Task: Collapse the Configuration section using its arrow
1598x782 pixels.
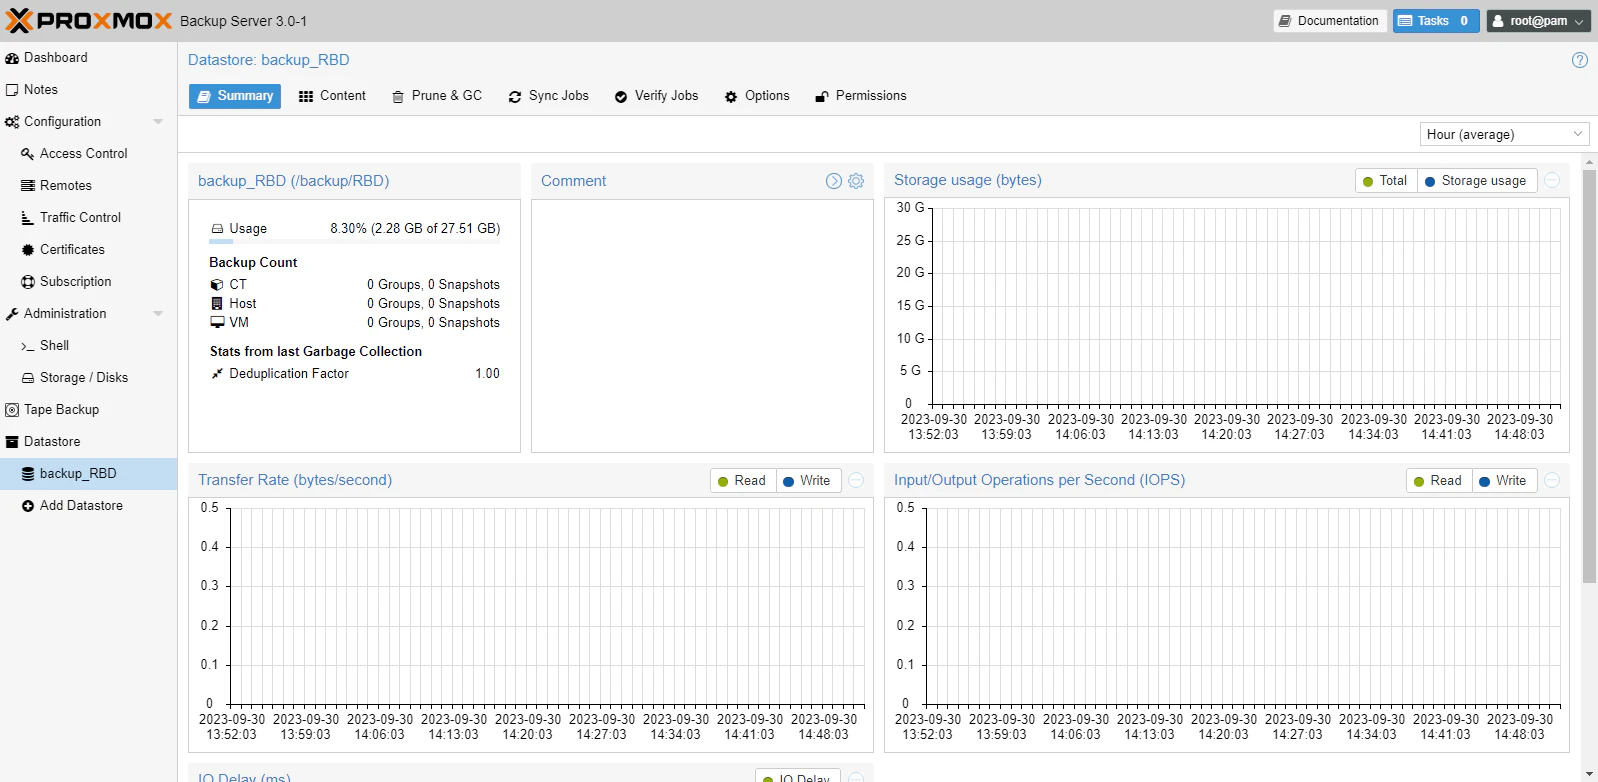Action: 158,122
